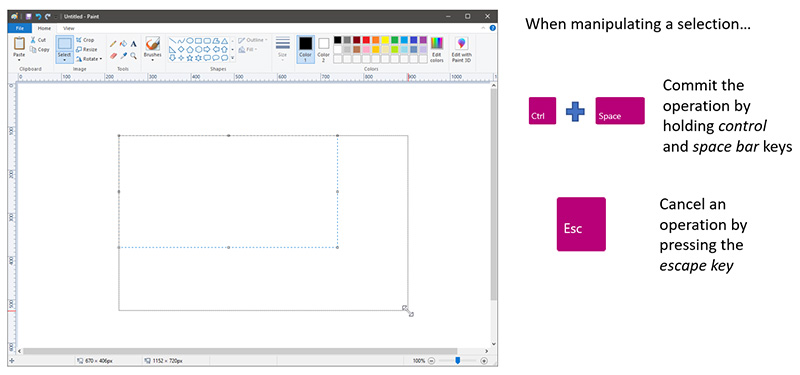The image size is (800, 375).
Task: Expand the Brushes dropdown
Action: coord(152,60)
